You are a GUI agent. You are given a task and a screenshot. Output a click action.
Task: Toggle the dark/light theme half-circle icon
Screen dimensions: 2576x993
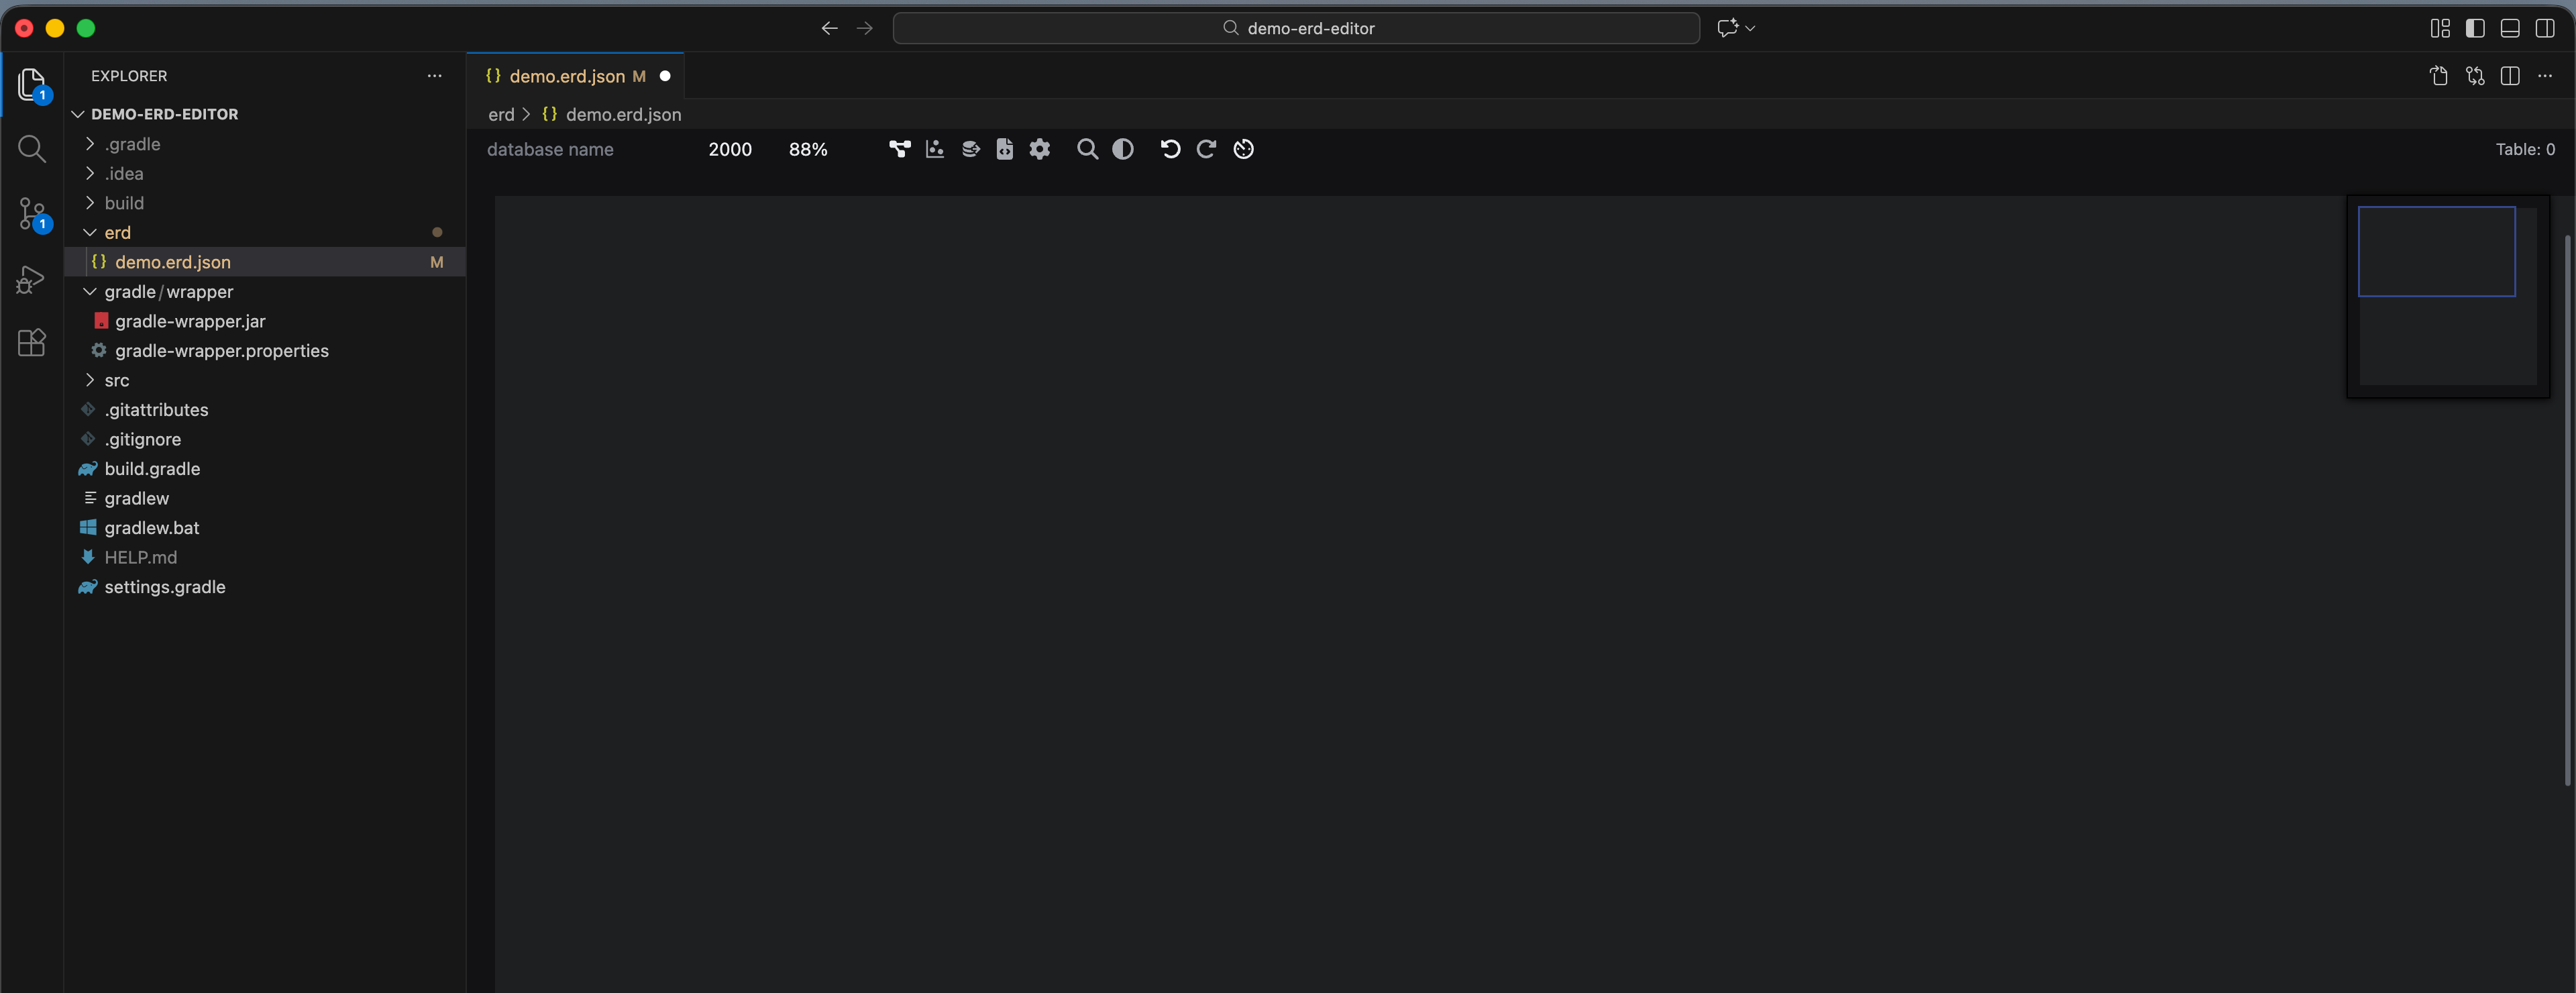[x=1123, y=149]
